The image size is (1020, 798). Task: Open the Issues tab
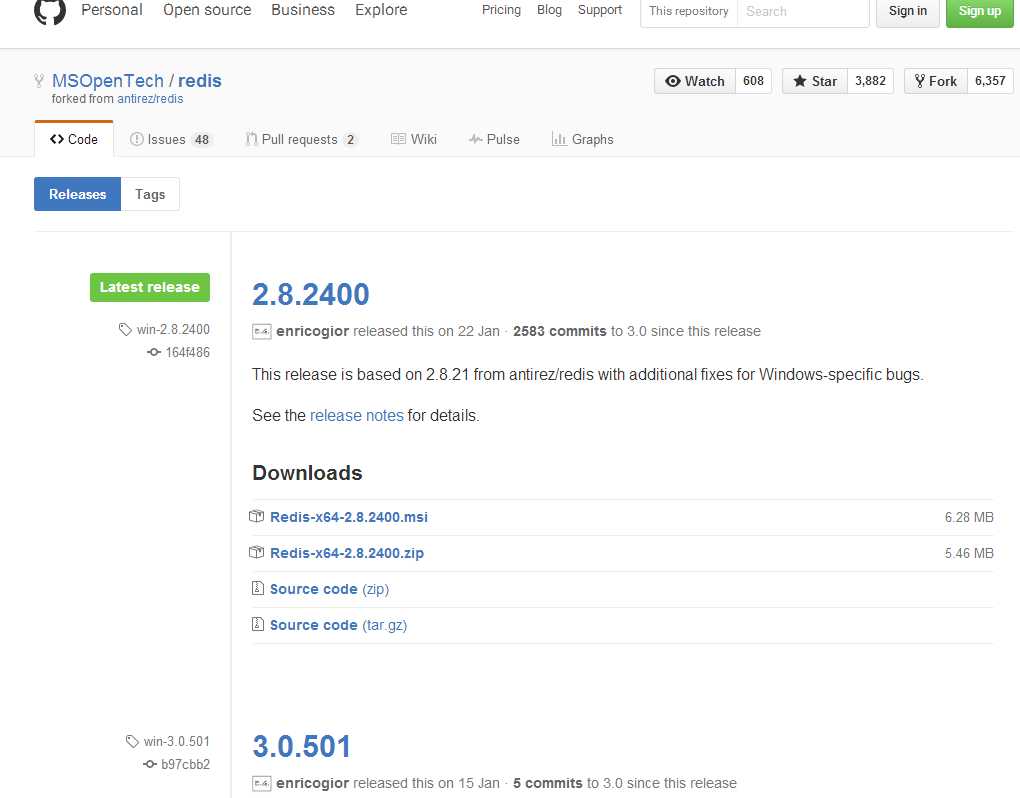click(x=170, y=139)
